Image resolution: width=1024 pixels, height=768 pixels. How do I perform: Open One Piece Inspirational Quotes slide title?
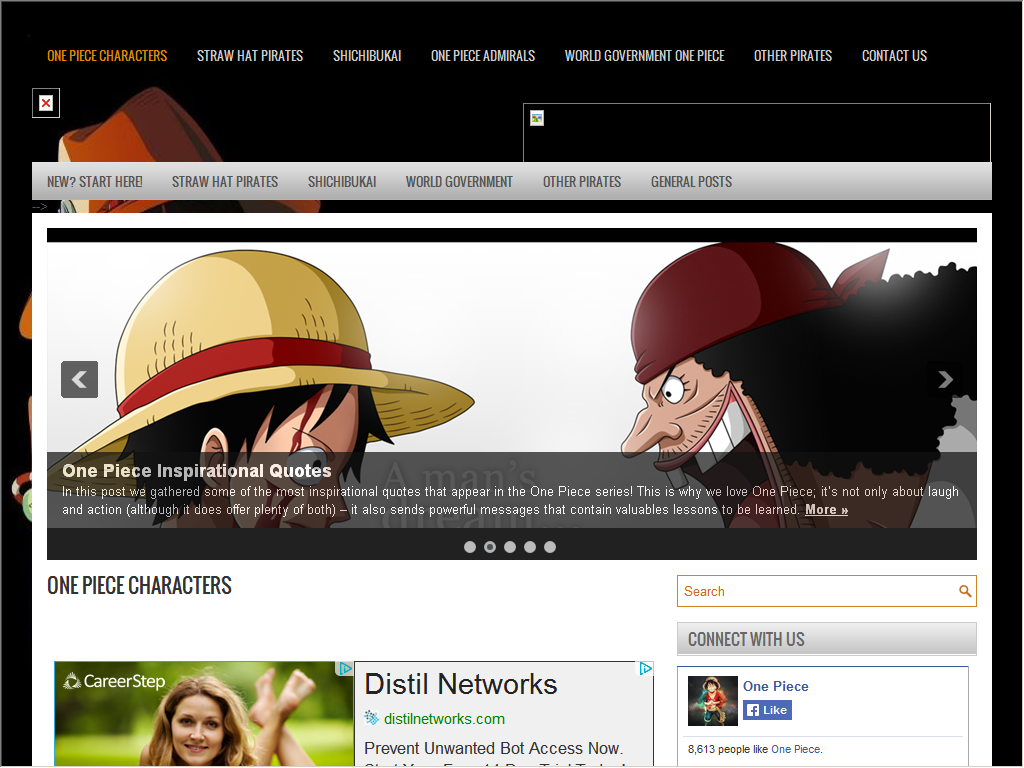(x=197, y=471)
